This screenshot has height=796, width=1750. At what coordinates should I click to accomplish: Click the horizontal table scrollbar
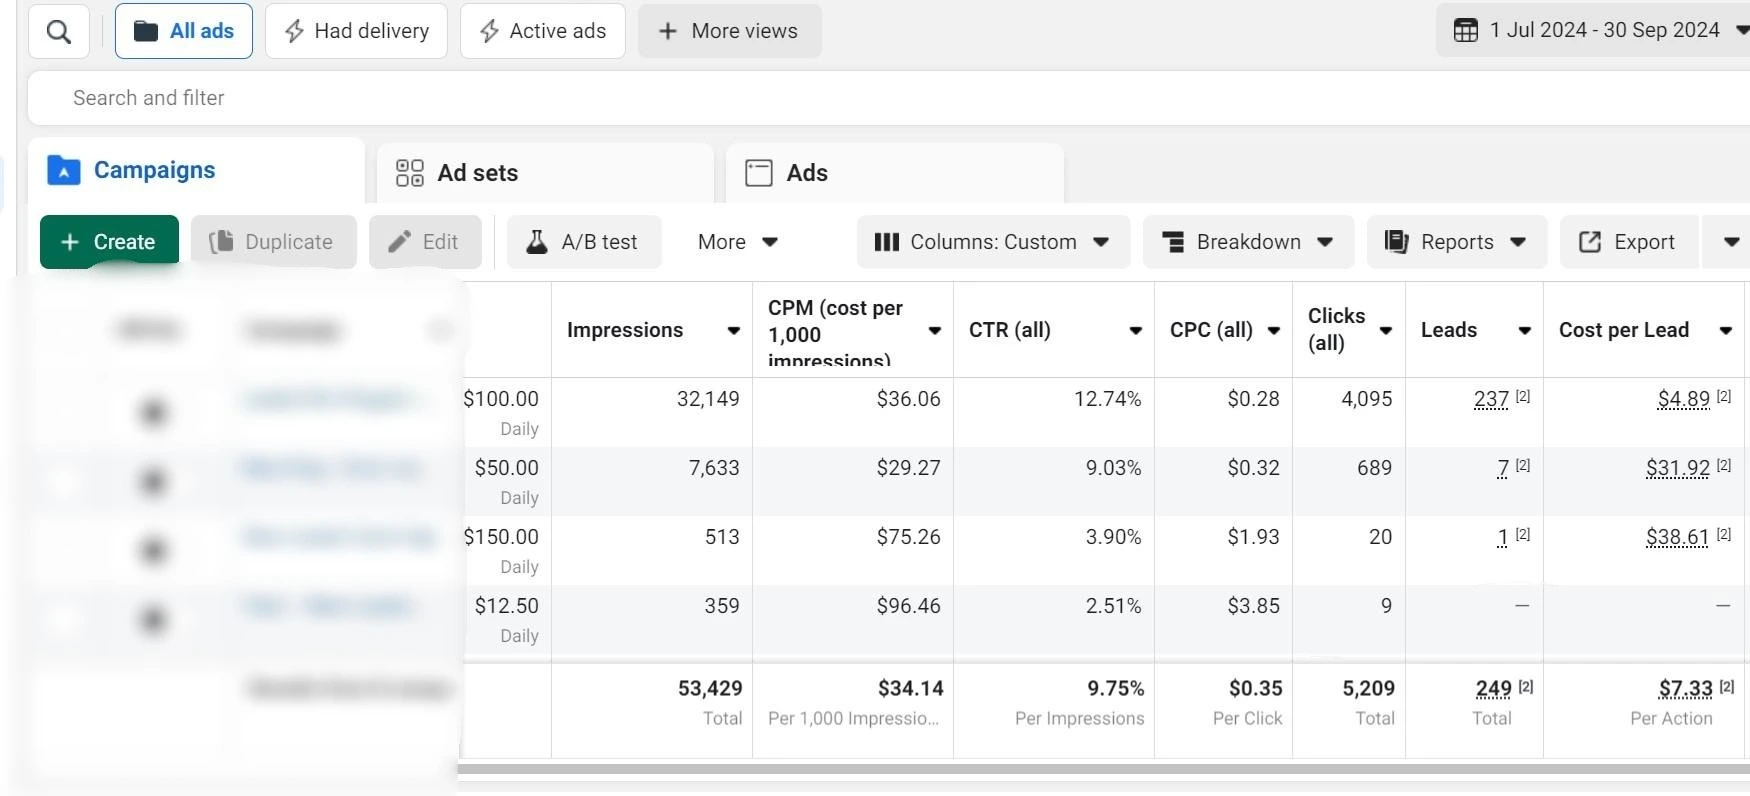click(1104, 770)
